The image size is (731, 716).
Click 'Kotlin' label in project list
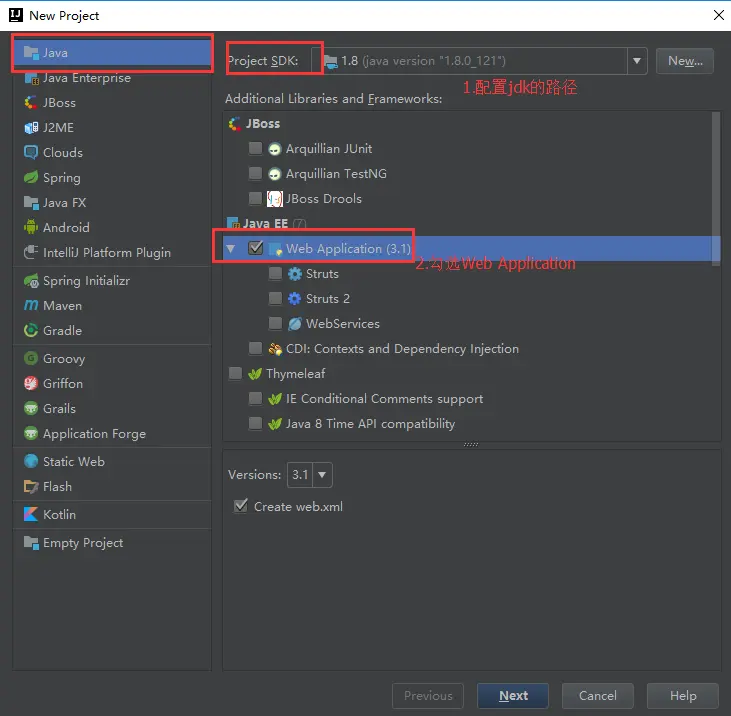pyautogui.click(x=59, y=515)
